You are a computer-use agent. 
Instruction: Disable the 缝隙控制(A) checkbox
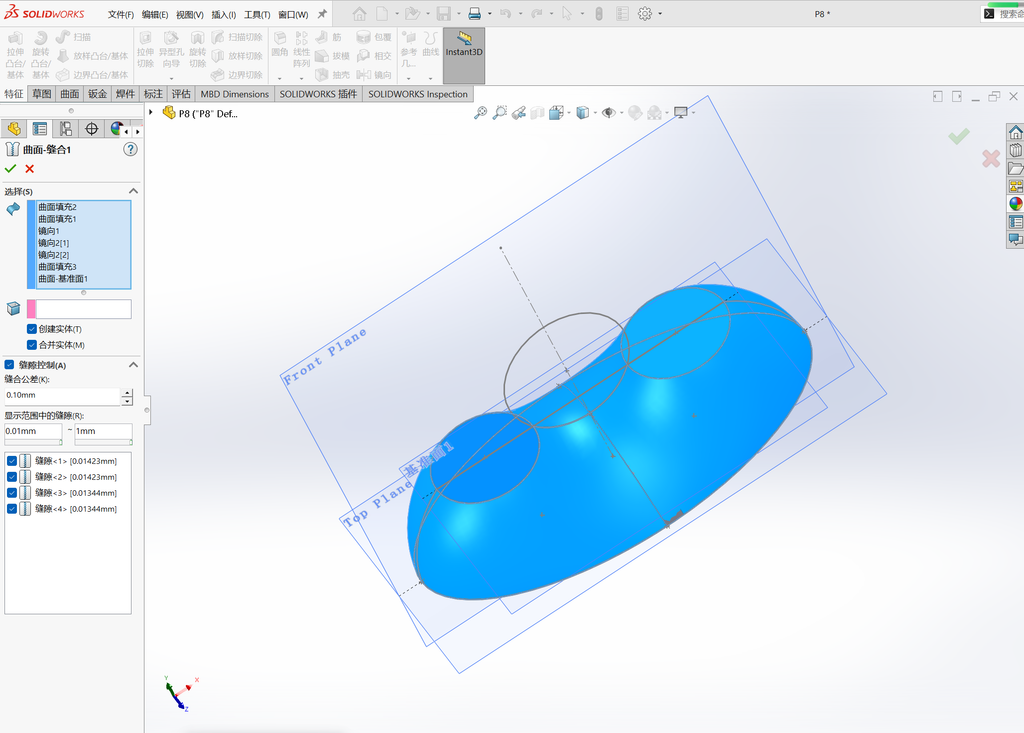tap(9, 365)
